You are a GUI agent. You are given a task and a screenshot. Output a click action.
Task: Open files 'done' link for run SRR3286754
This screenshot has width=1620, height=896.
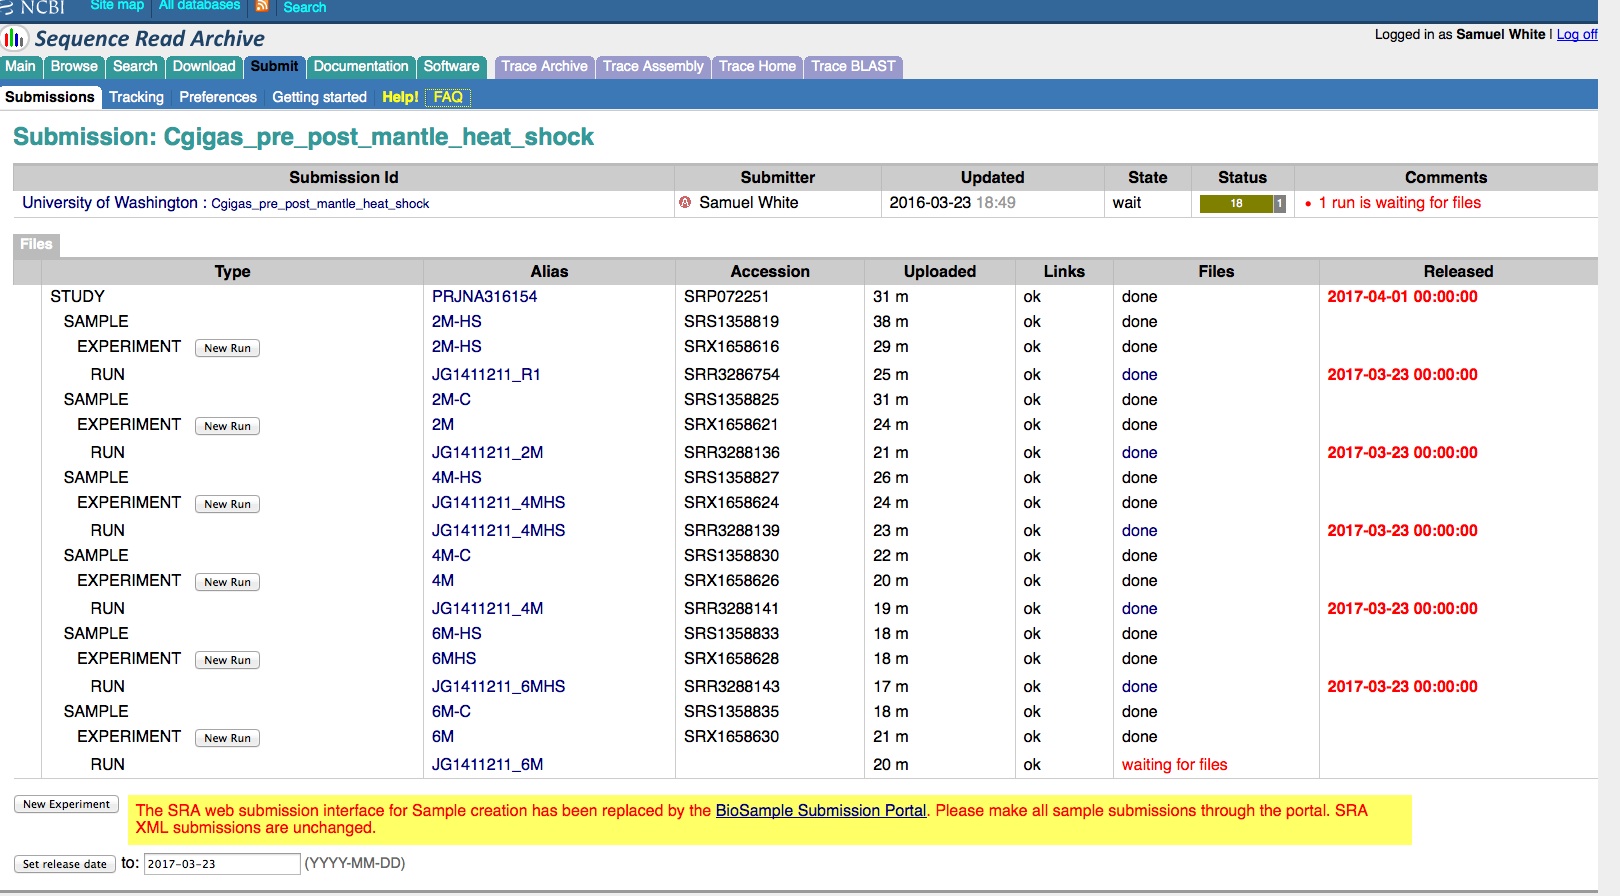pos(1139,375)
